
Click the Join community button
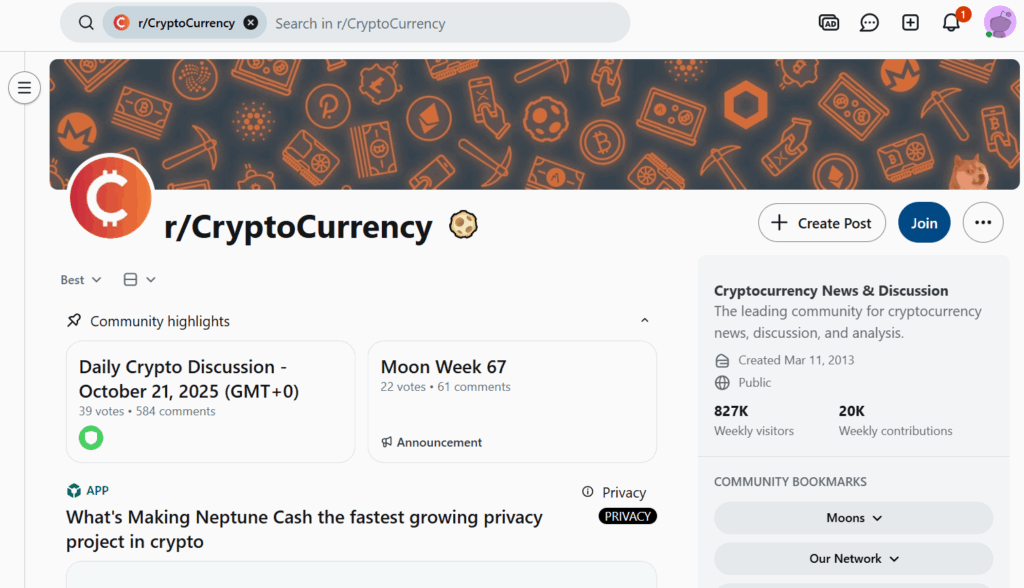click(x=924, y=223)
